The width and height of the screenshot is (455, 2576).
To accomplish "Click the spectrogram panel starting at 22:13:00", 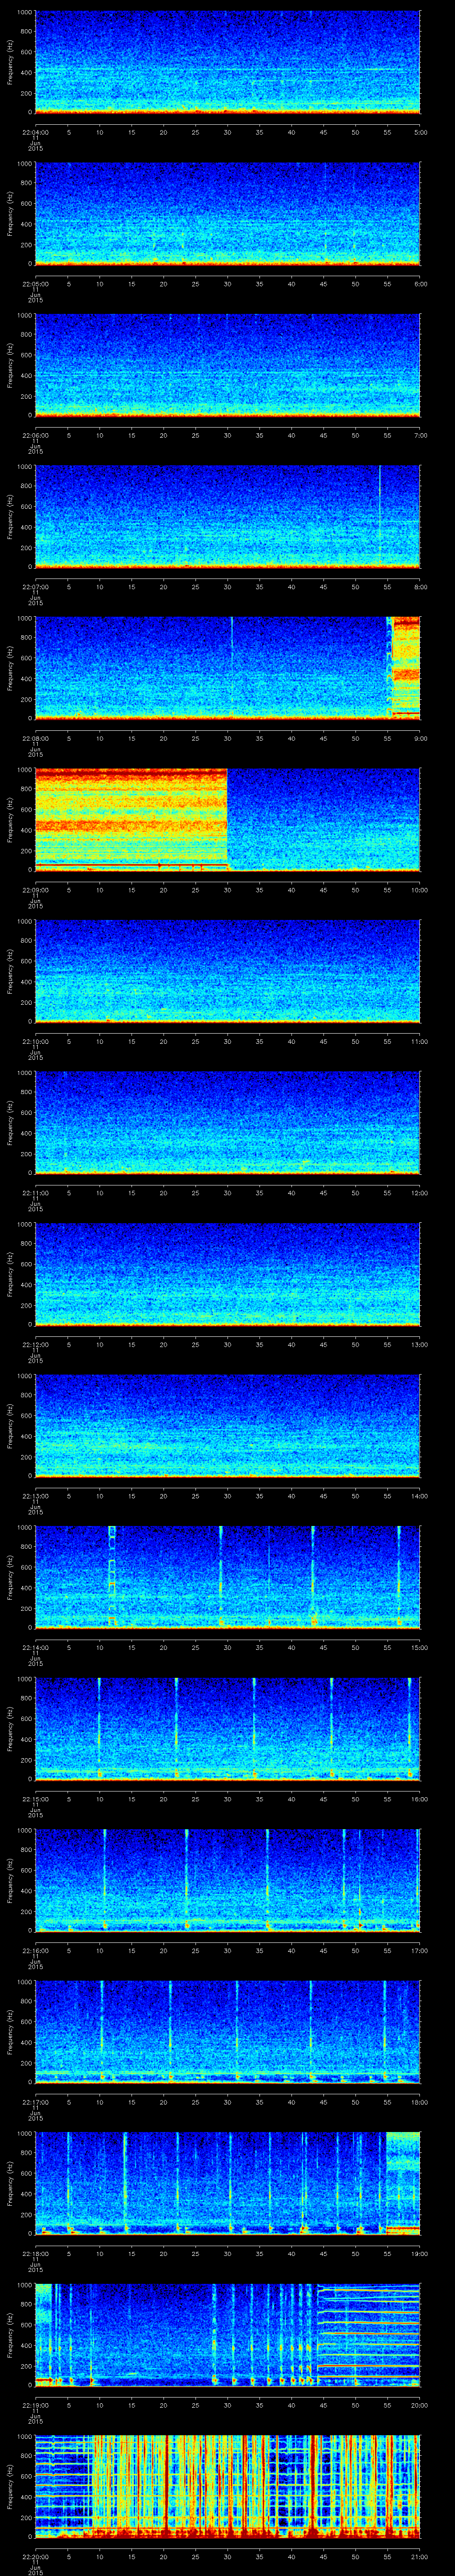I will click(227, 1426).
